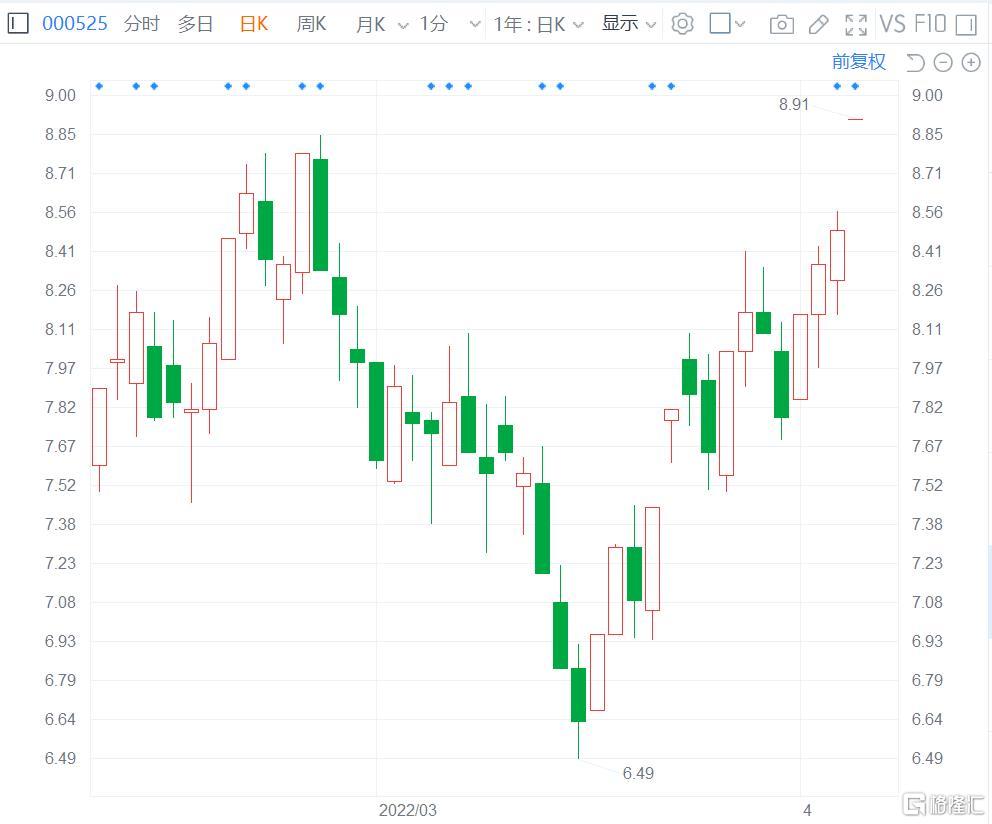The height and width of the screenshot is (824, 992).
Task: Open the F10 company info
Action: pyautogui.click(x=929, y=24)
